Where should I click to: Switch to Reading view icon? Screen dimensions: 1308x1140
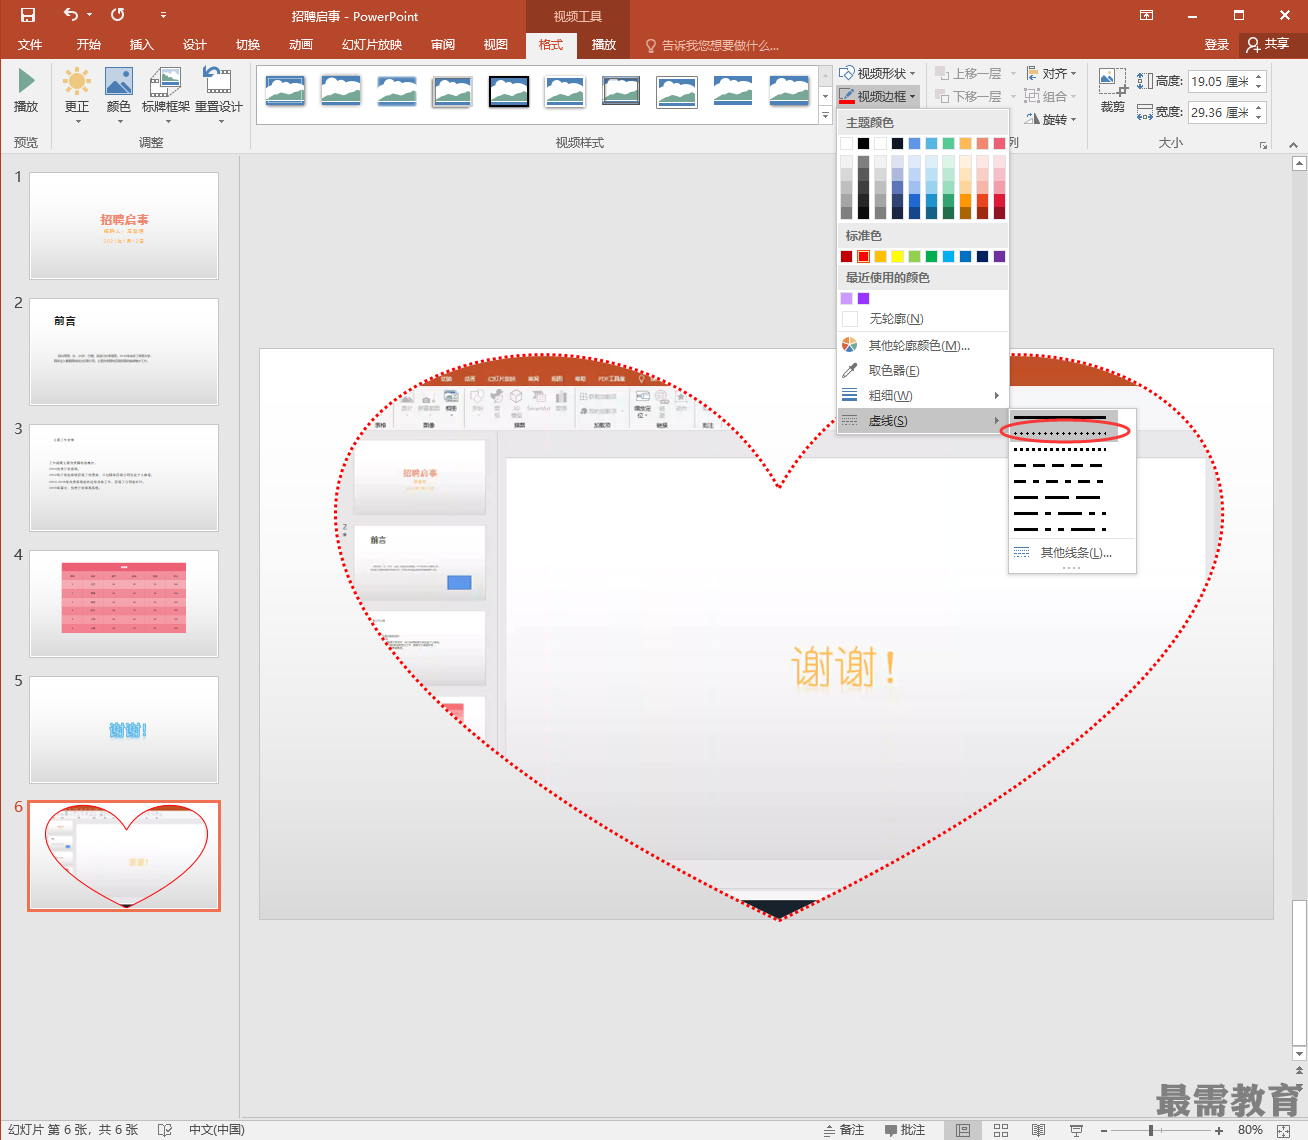click(x=1038, y=1130)
